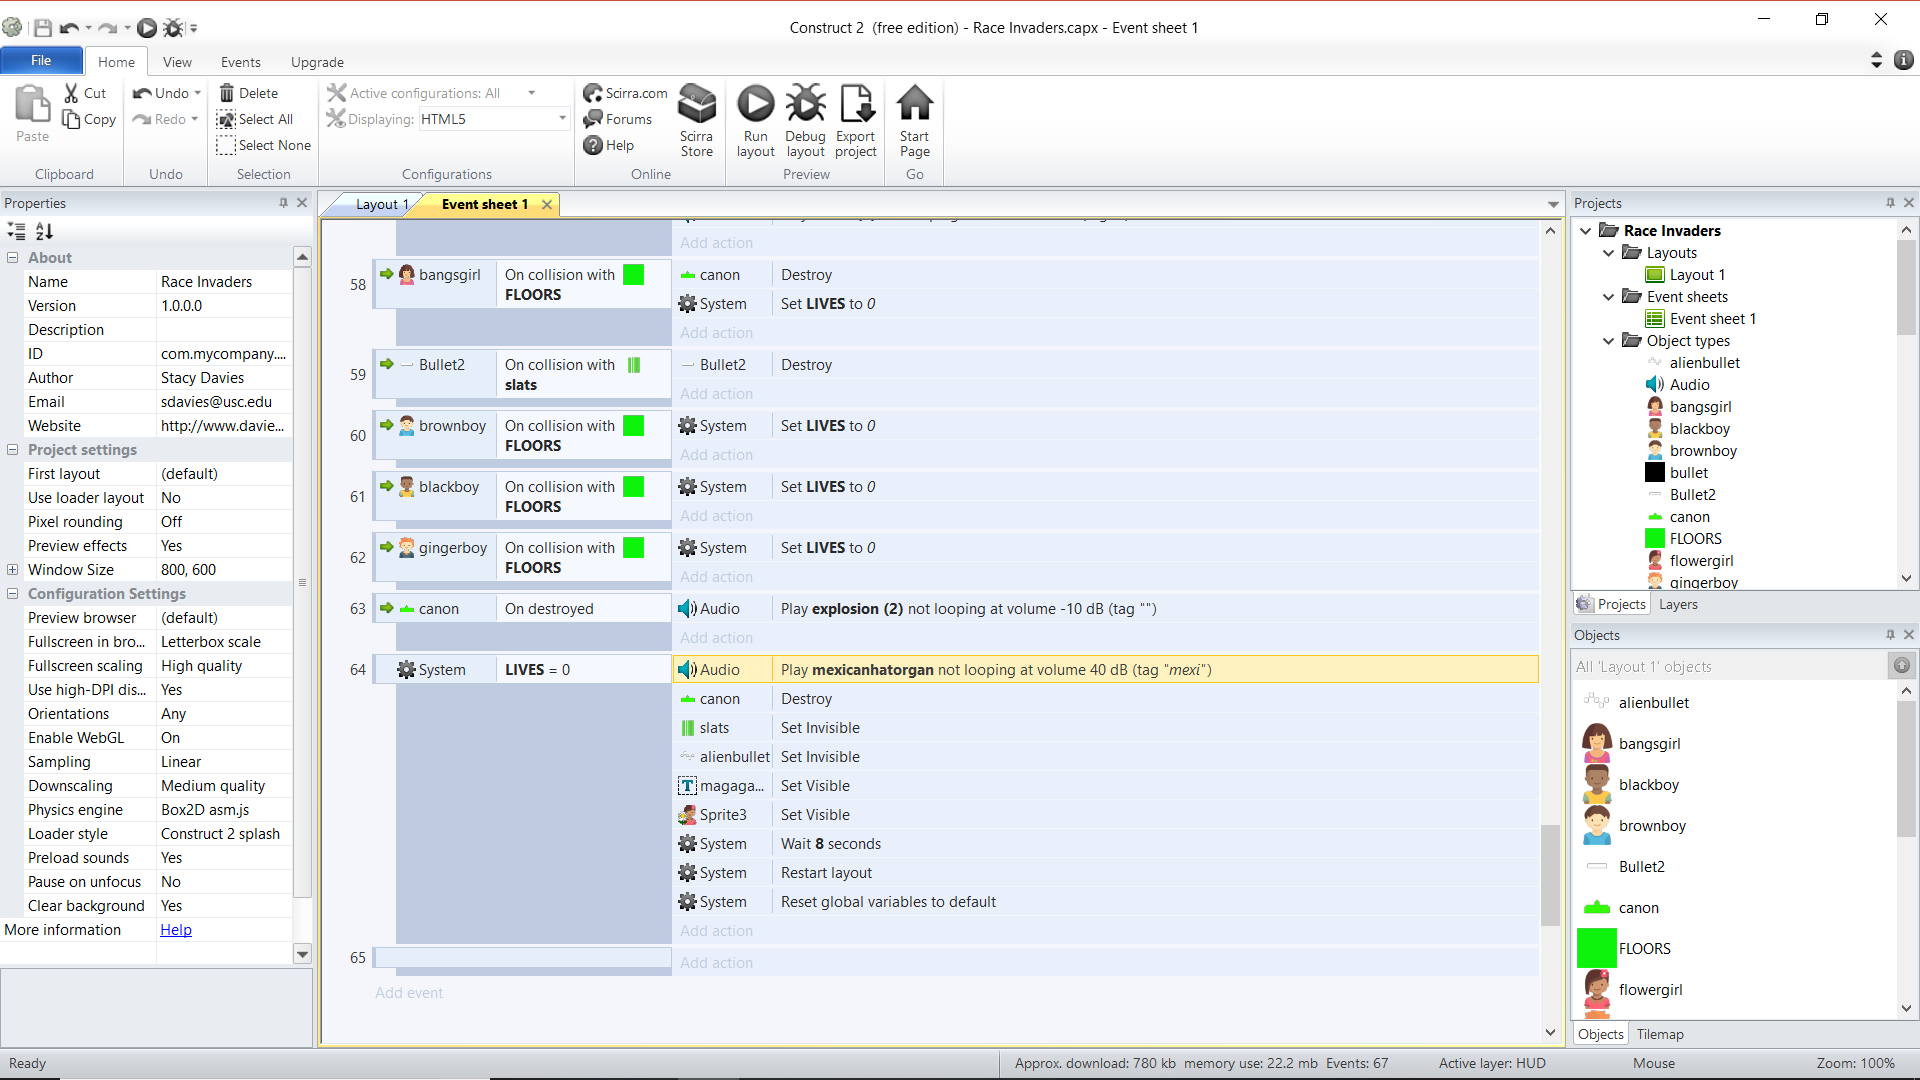Open the Forums link
The width and height of the screenshot is (1920, 1080).
[x=618, y=119]
